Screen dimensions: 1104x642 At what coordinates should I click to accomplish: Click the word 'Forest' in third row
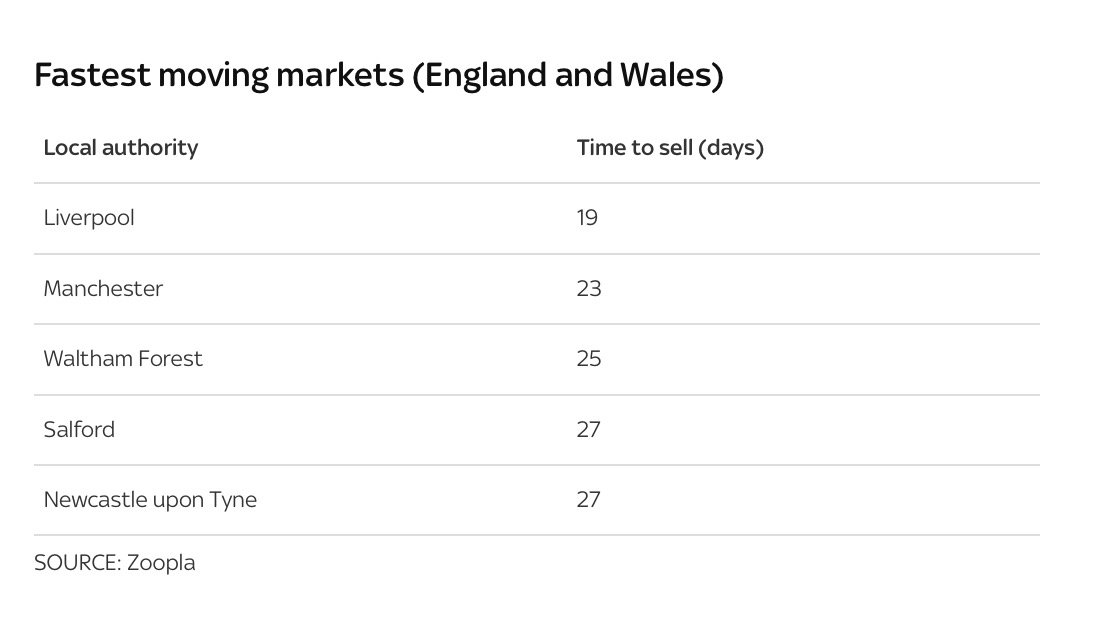pyautogui.click(x=170, y=359)
